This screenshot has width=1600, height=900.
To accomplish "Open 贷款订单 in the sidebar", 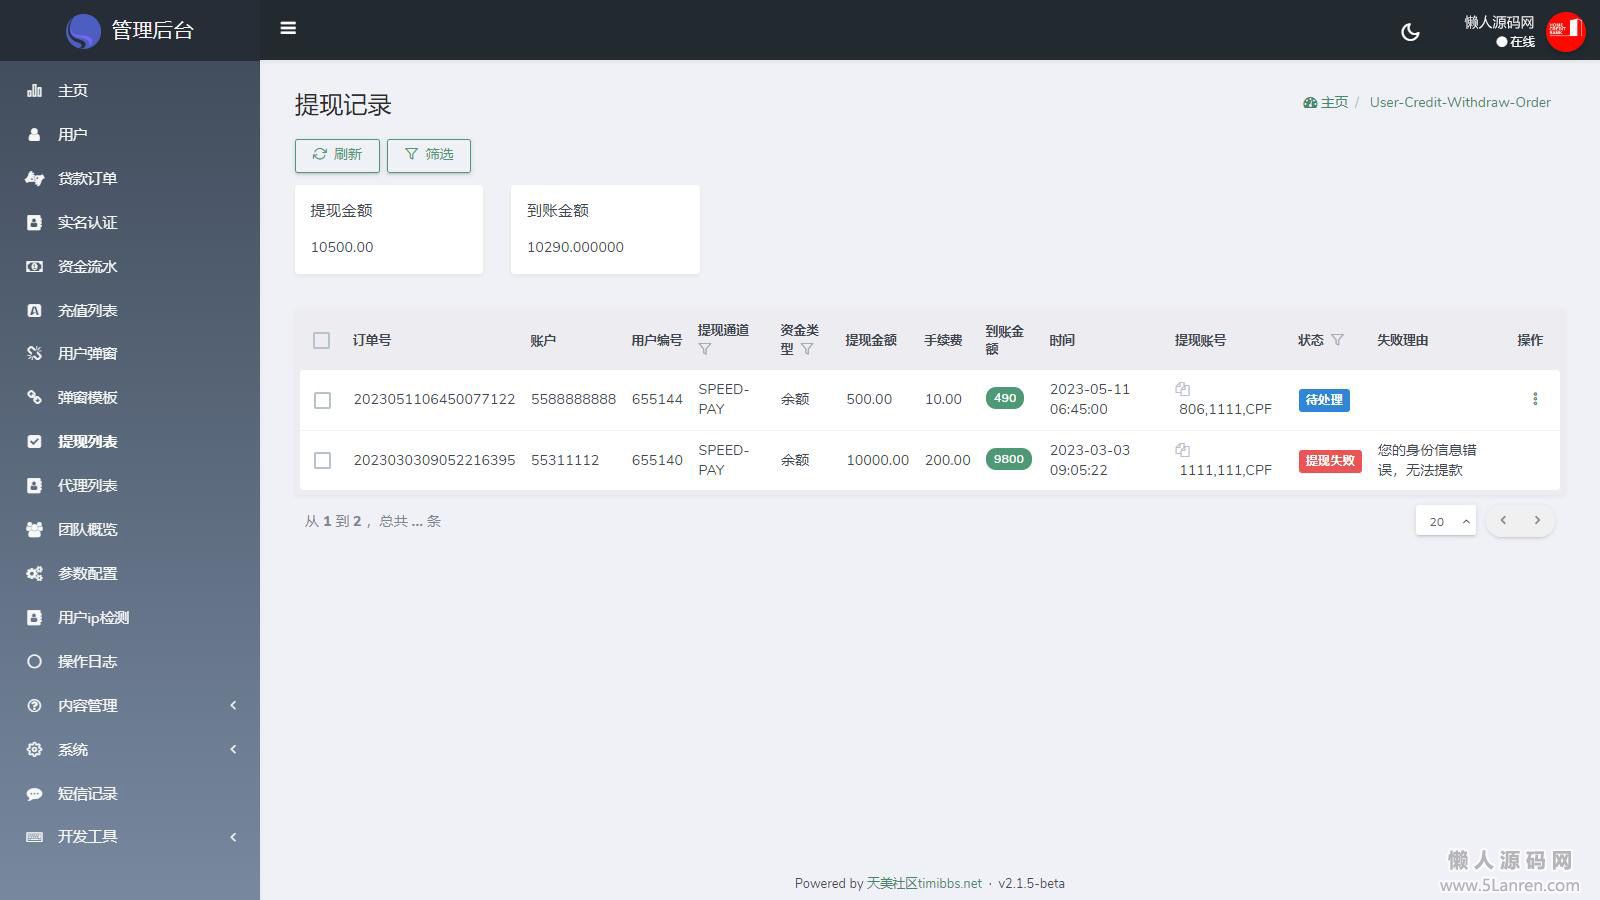I will pyautogui.click(x=88, y=178).
